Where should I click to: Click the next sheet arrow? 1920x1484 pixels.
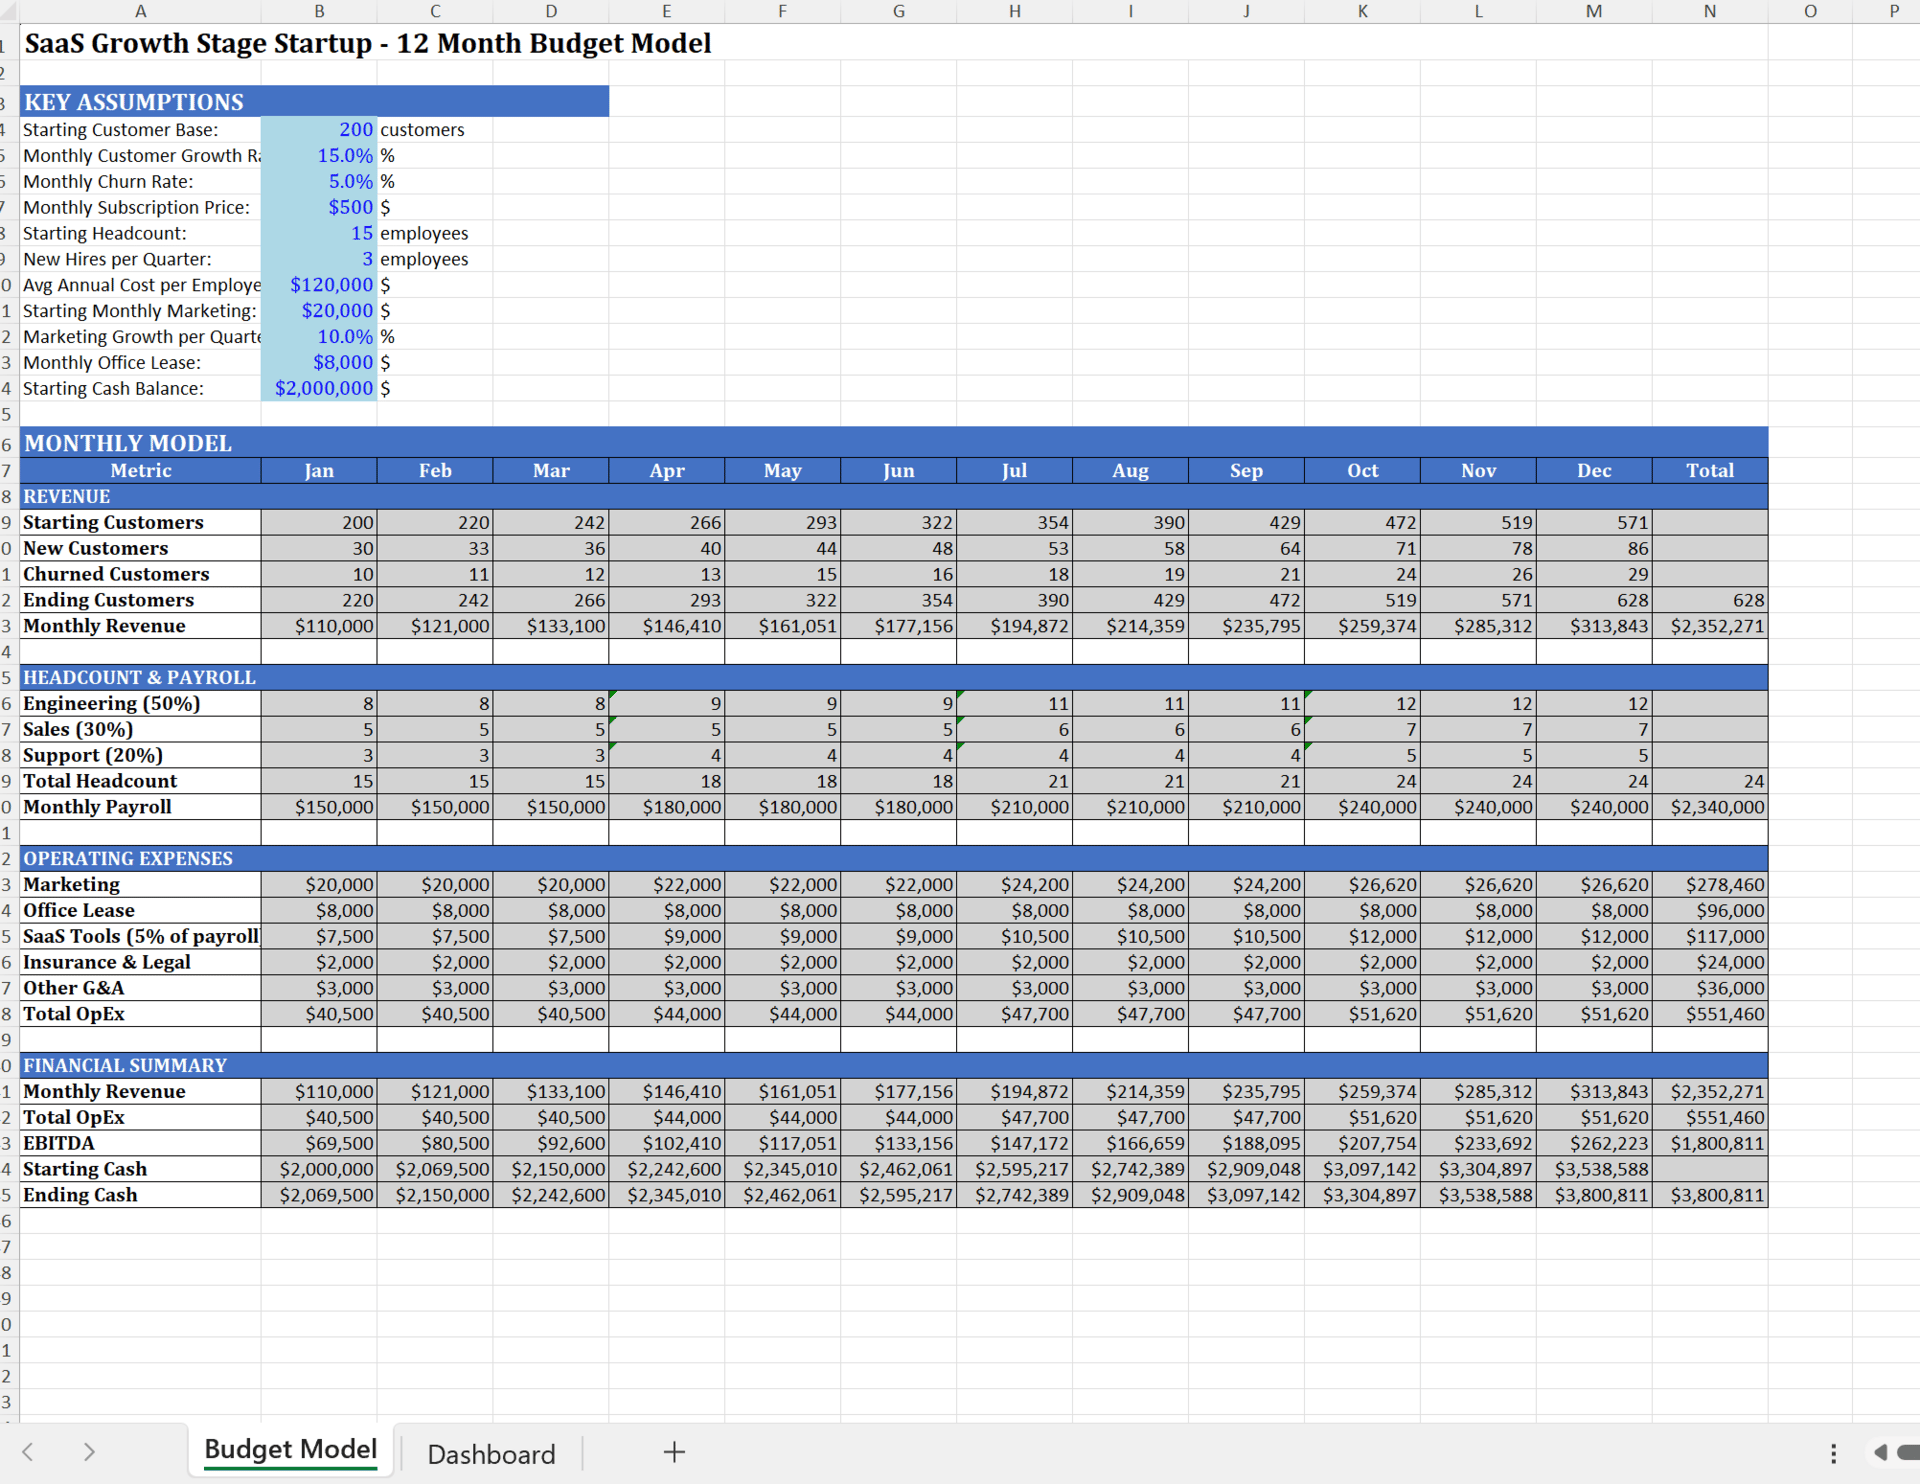[89, 1452]
